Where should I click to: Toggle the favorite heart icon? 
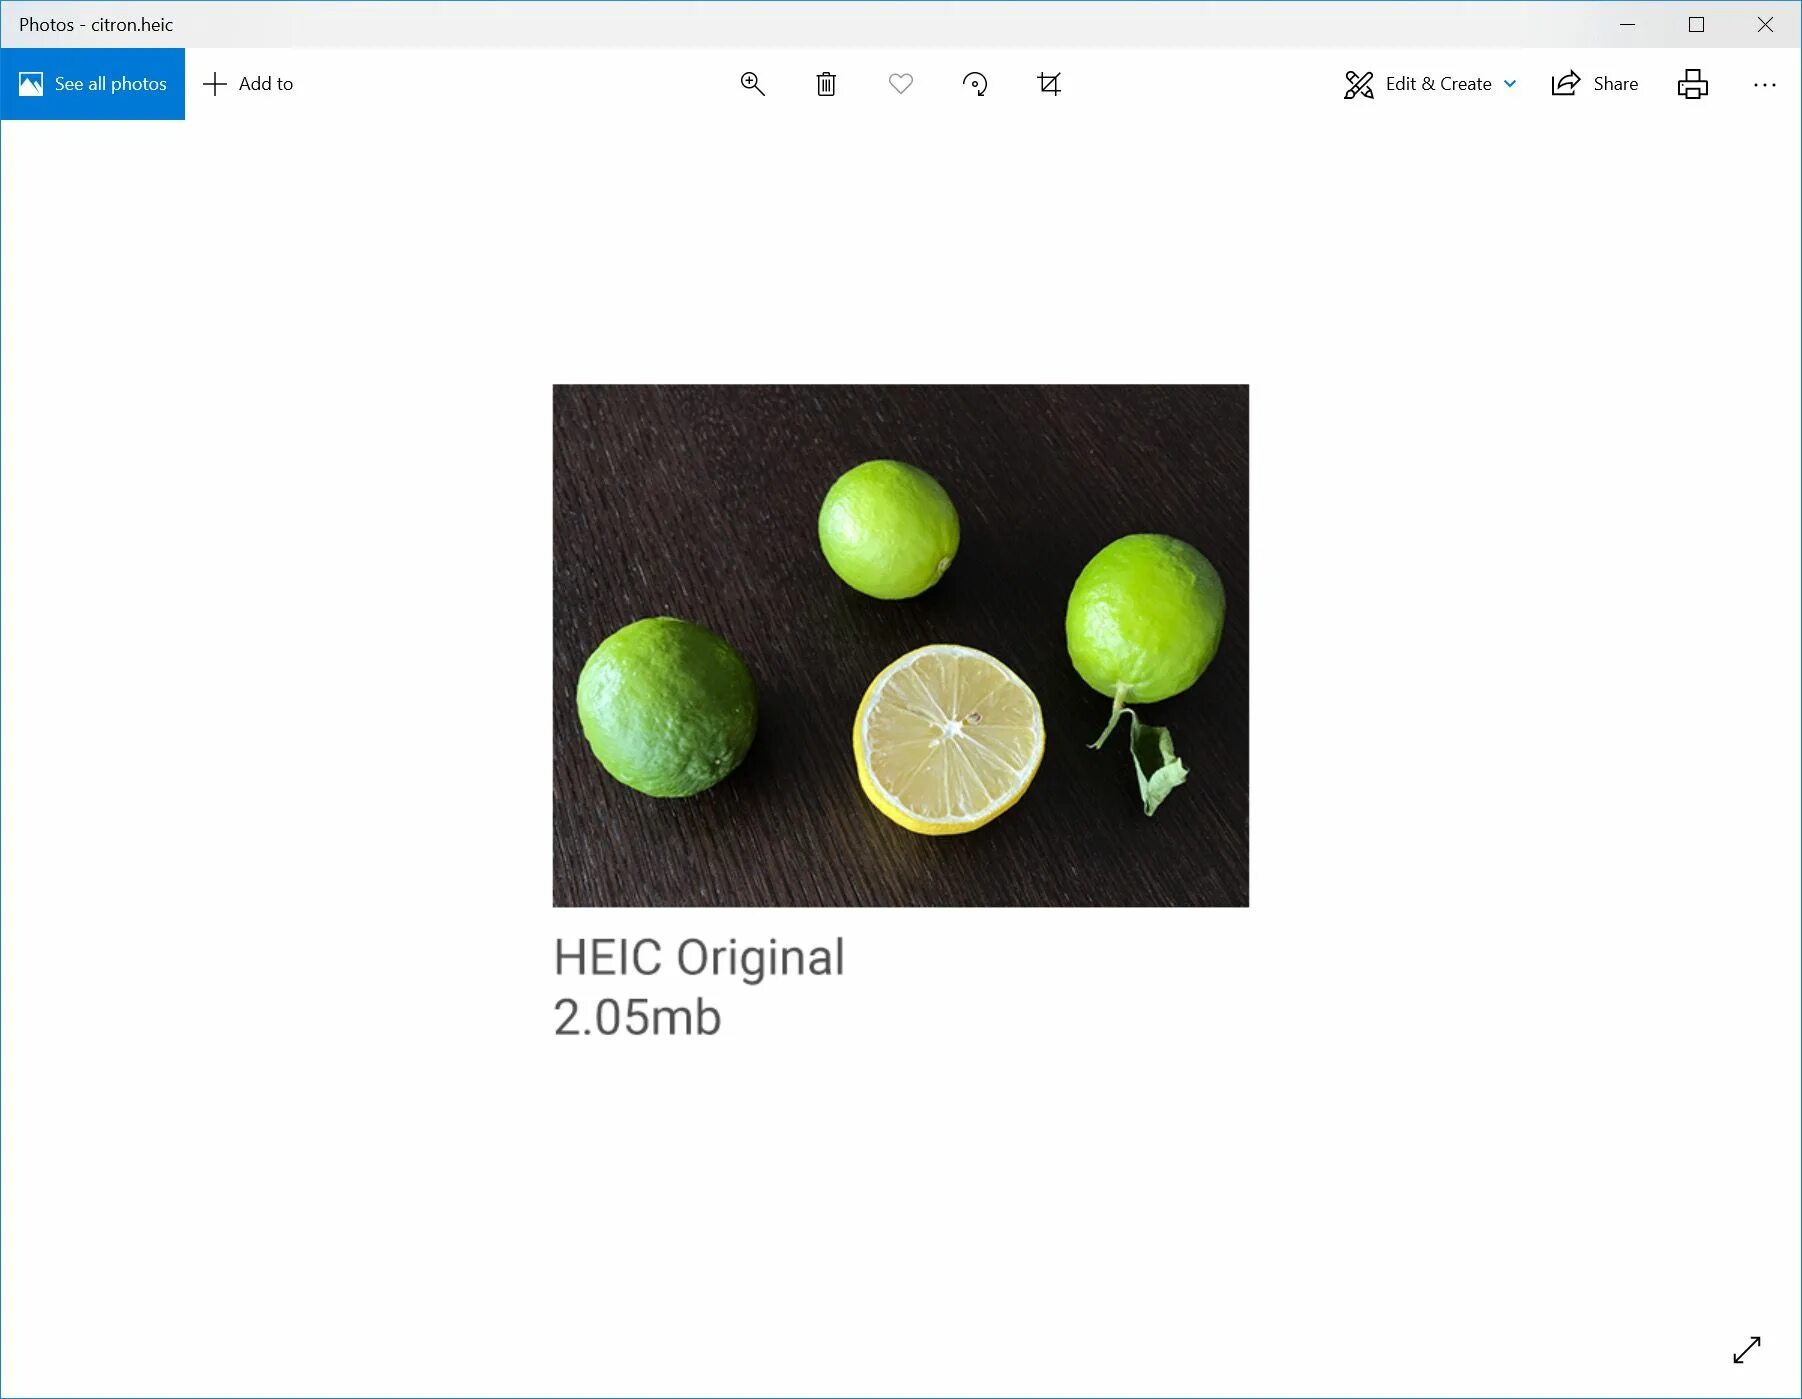point(901,84)
